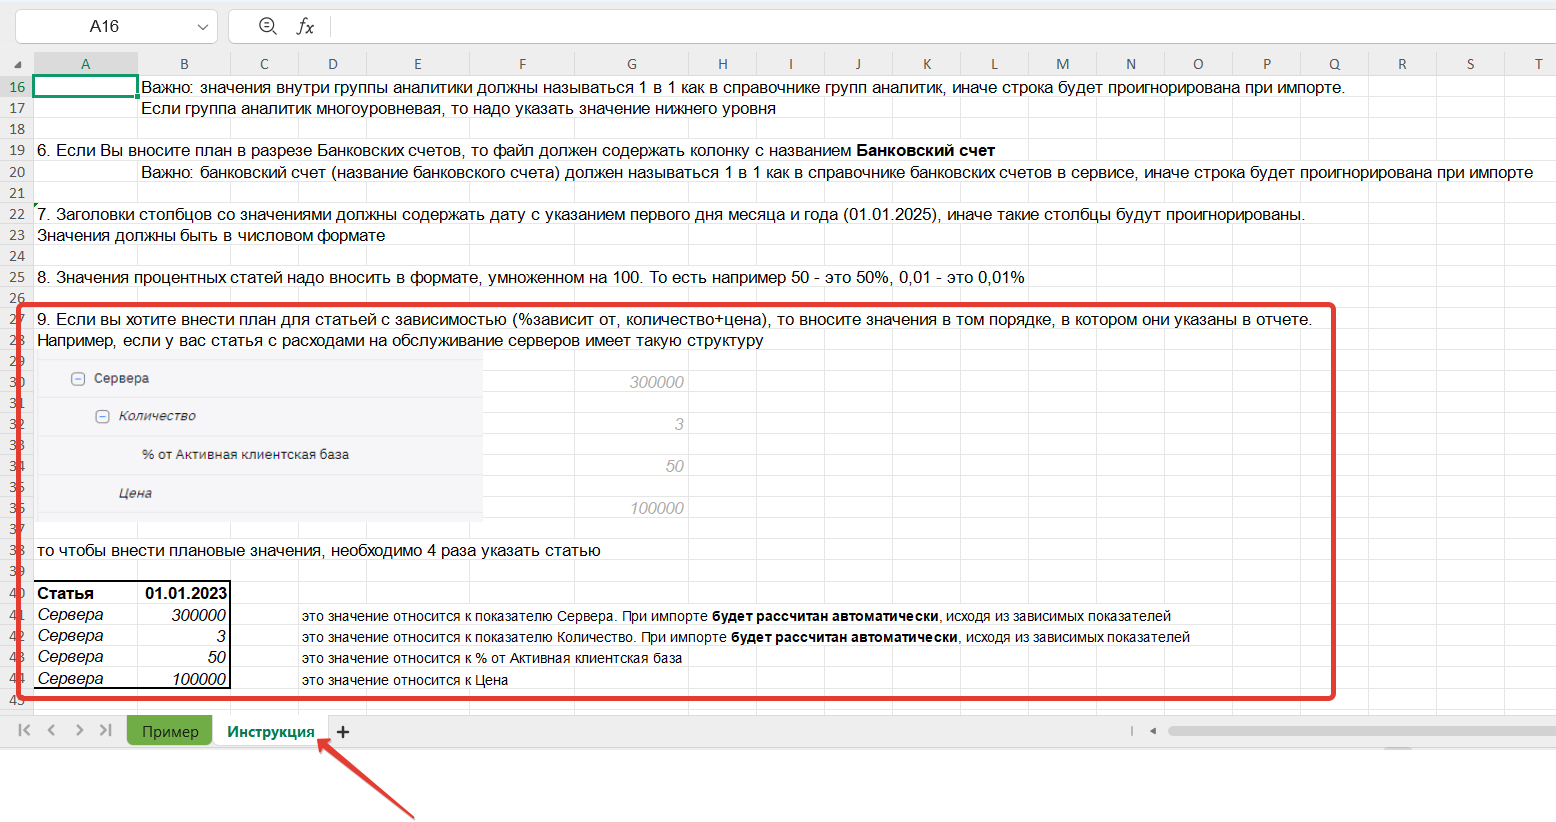The image size is (1556, 822).
Task: Click the magnifier icon beside the Name box
Action: click(x=267, y=26)
